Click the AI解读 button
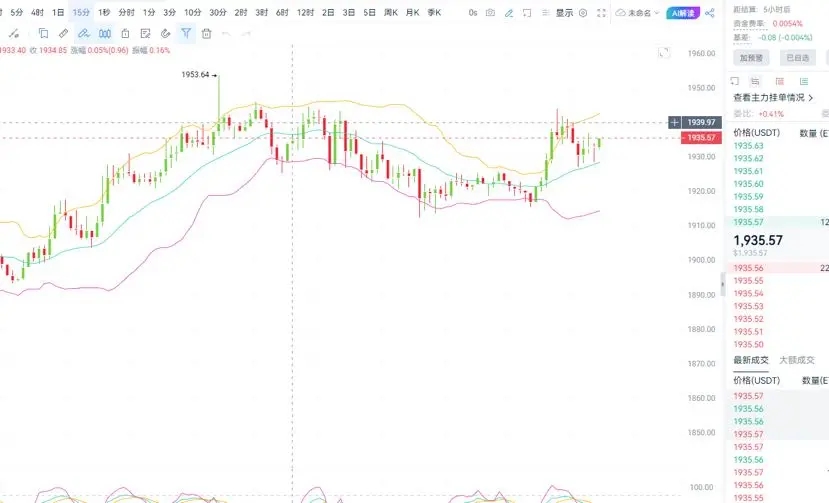 click(x=683, y=13)
